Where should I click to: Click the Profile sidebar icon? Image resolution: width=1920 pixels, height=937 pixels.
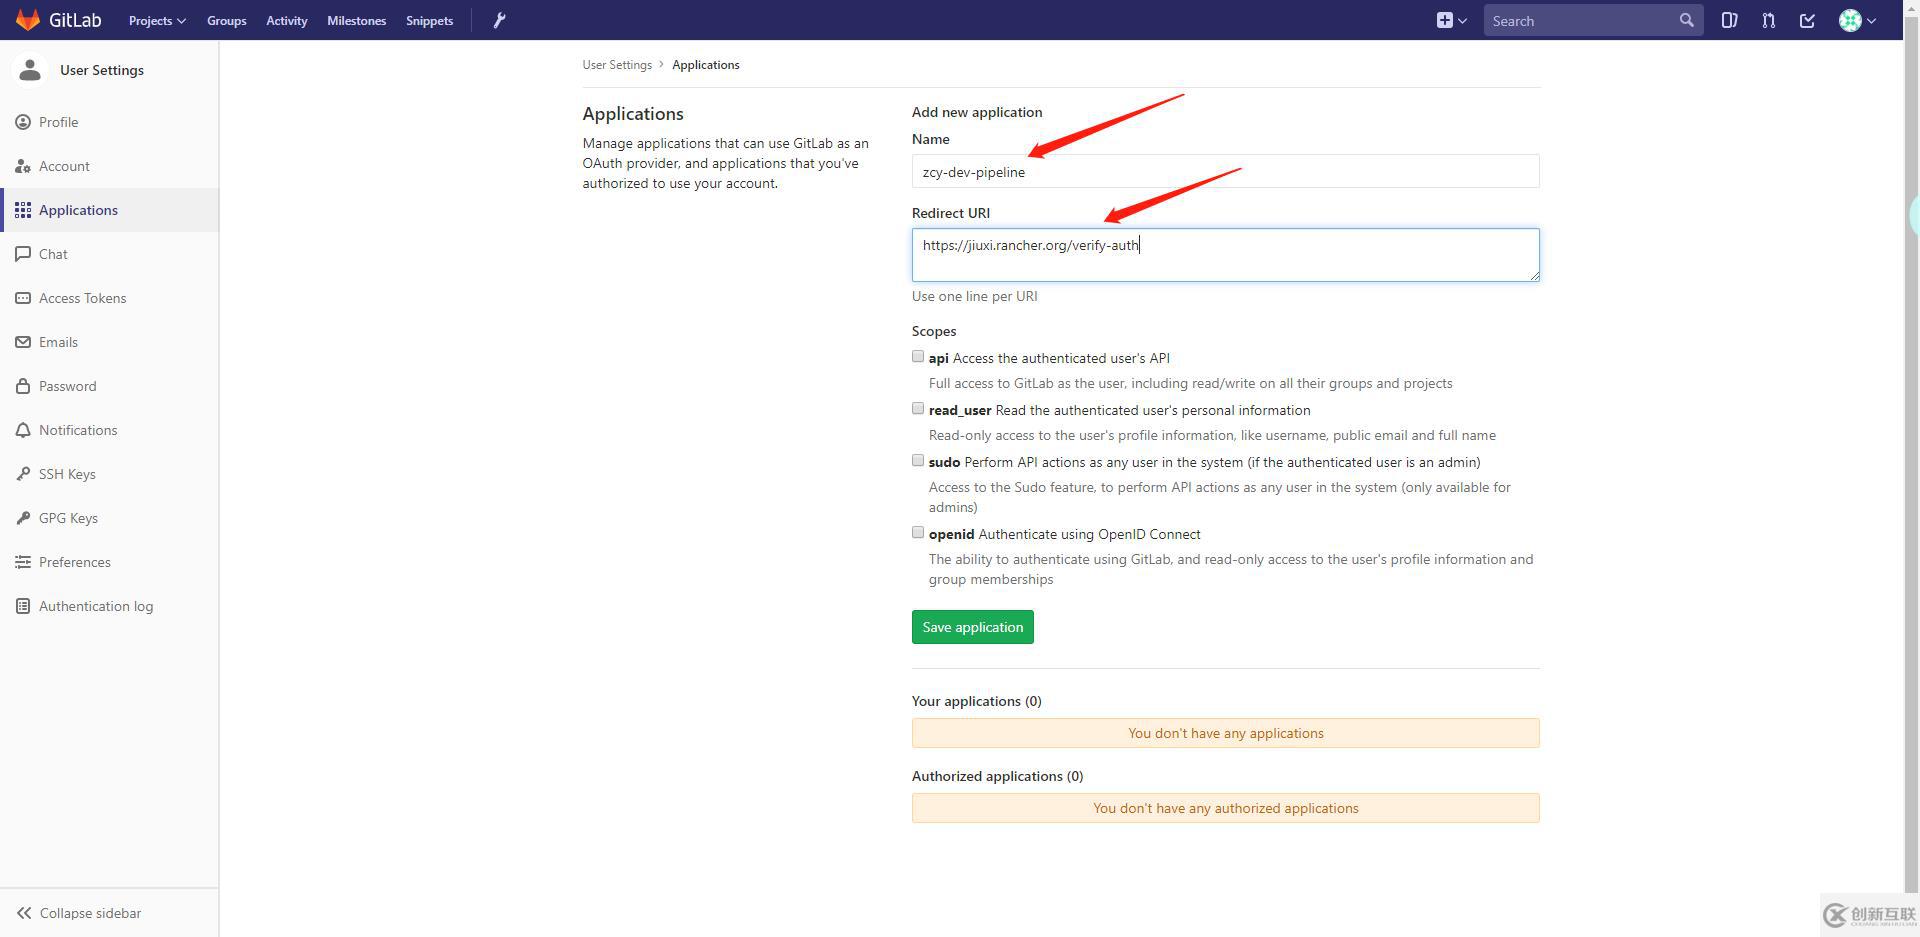tap(23, 122)
